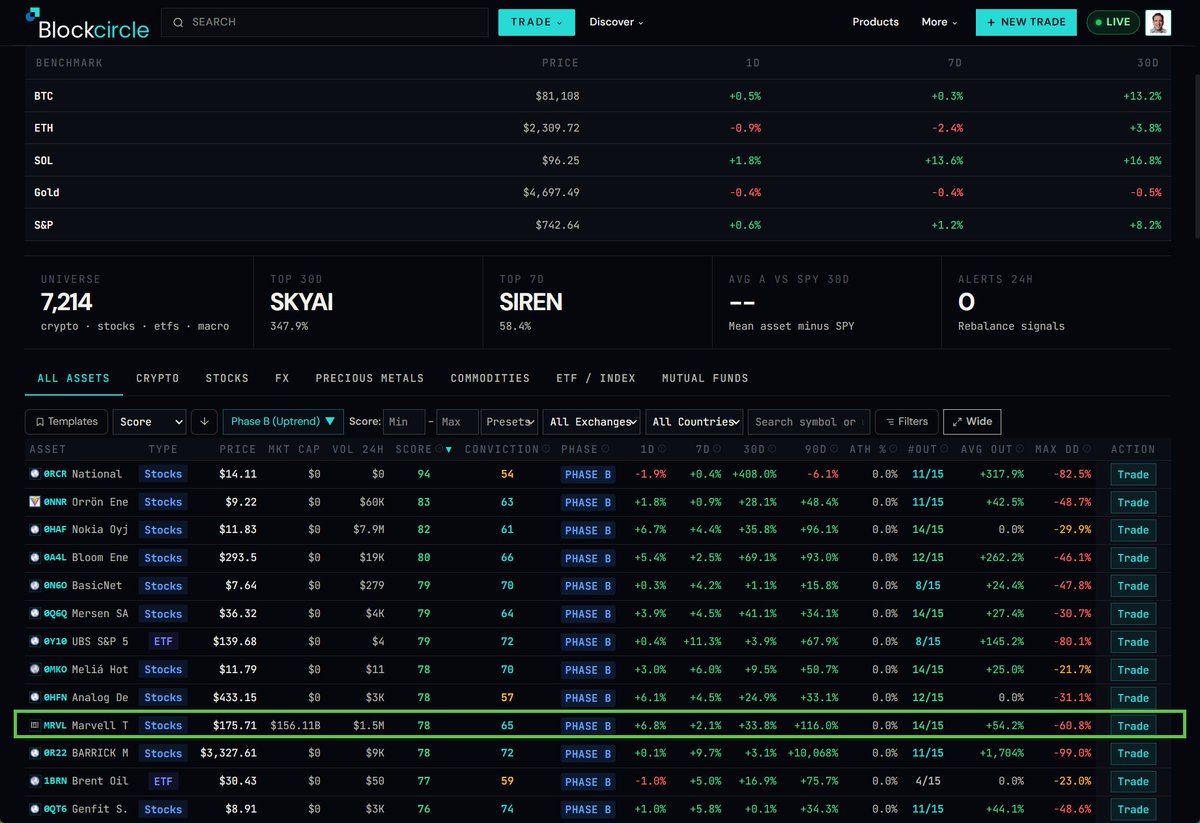
Task: Click the 1BRN Brent Oil asset icon
Action: pyautogui.click(x=35, y=781)
